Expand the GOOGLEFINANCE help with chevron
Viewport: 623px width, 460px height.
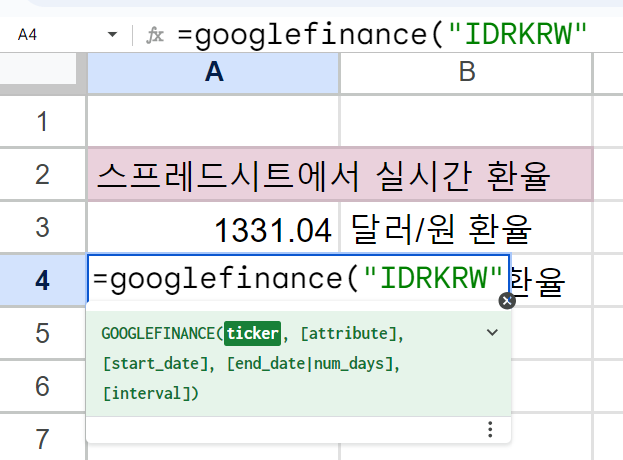[x=492, y=332]
